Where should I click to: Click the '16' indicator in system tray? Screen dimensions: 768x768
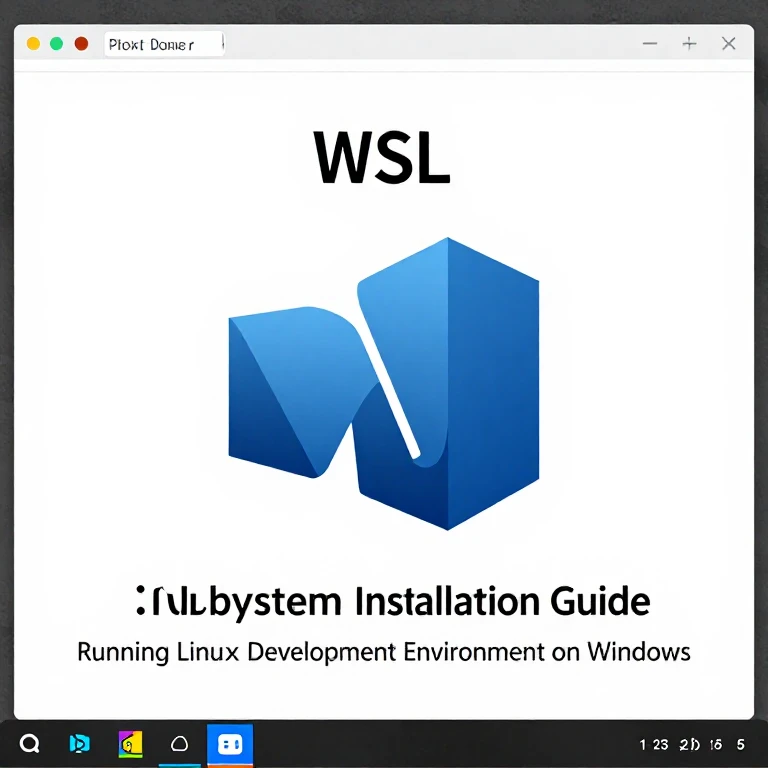(x=716, y=745)
